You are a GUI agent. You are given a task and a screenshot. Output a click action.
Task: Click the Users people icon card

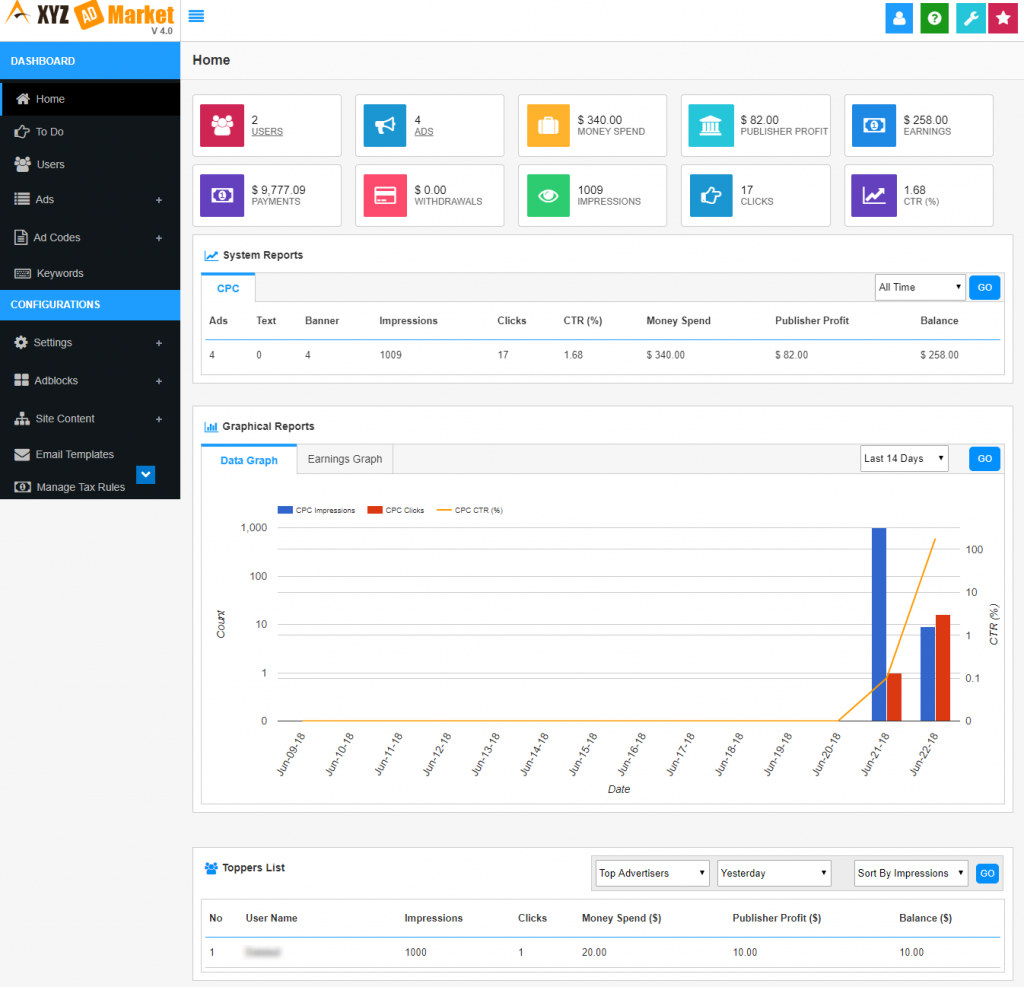click(x=222, y=125)
